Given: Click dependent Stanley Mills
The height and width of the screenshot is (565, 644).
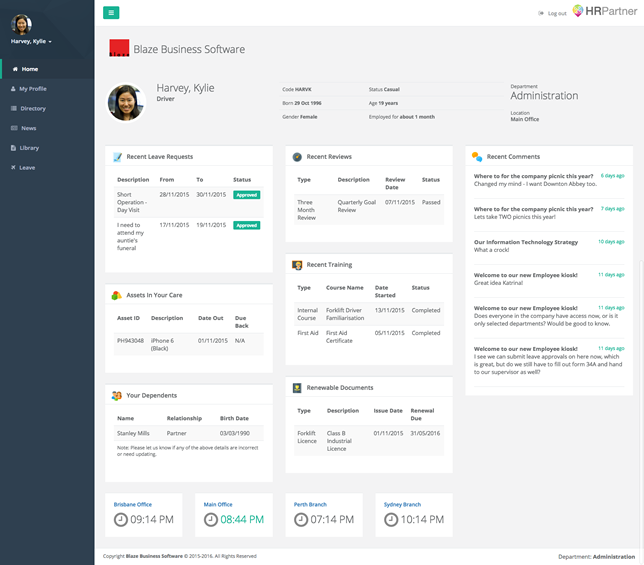Looking at the screenshot, I should tap(133, 434).
